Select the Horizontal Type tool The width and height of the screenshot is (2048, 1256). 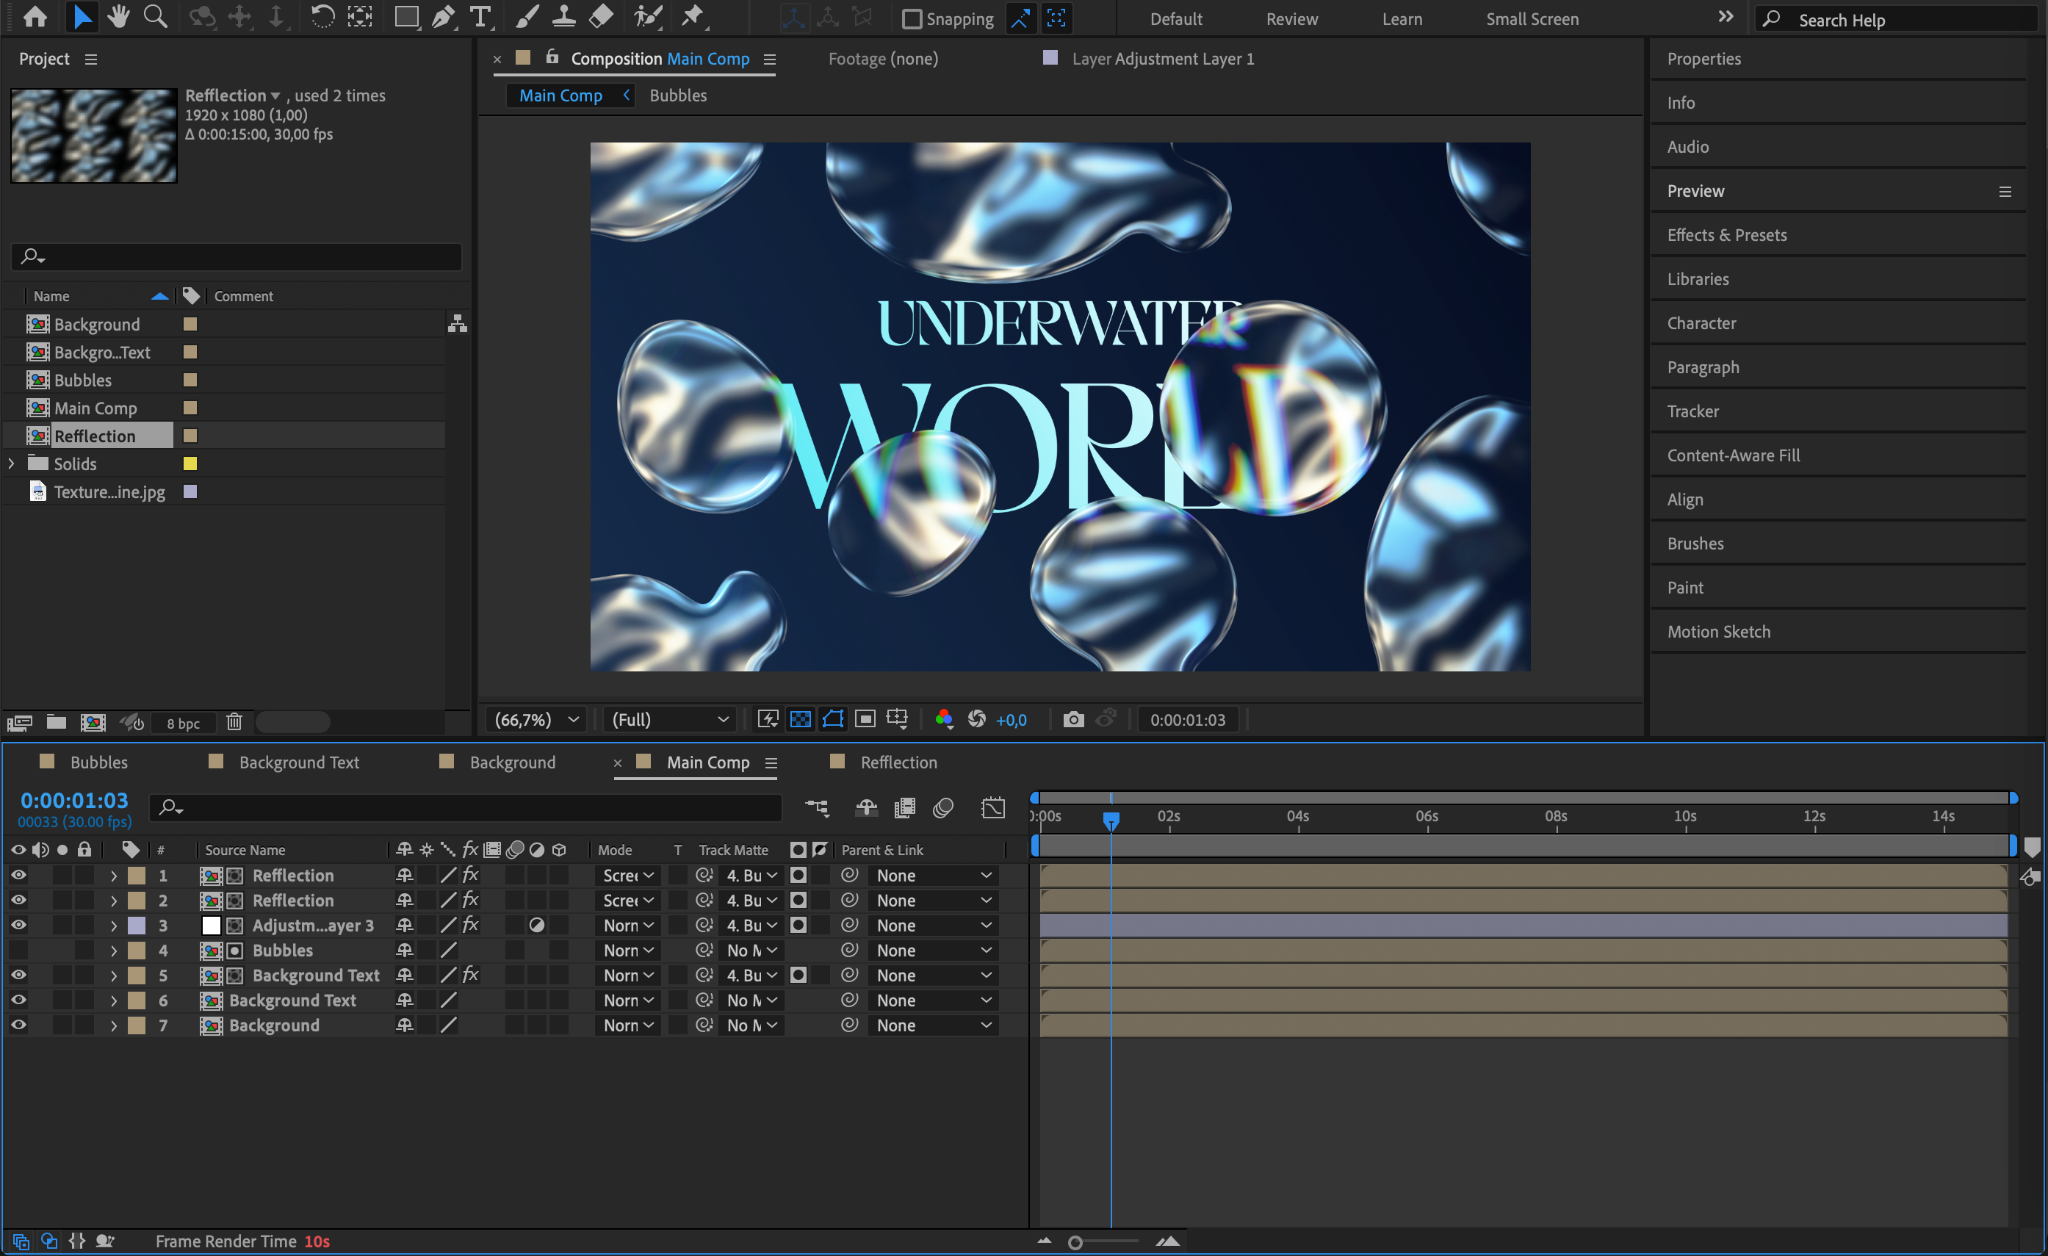click(481, 17)
